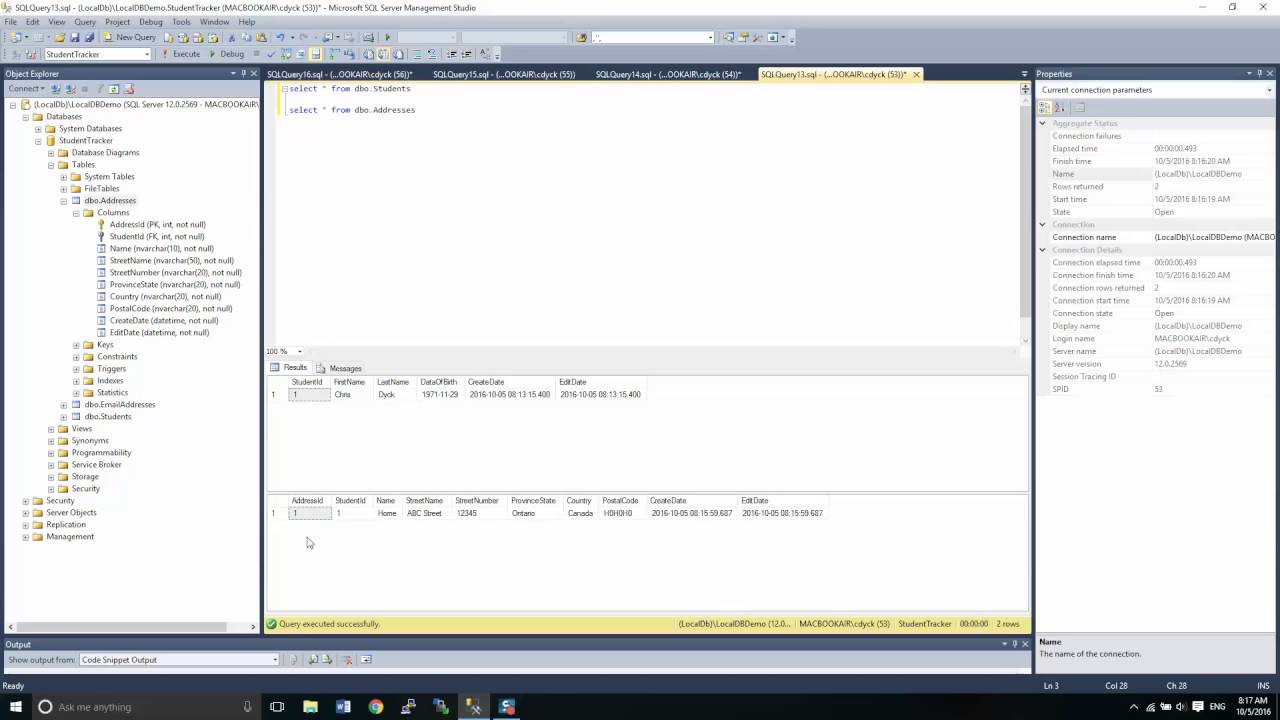Open the Results tab

pyautogui.click(x=289, y=368)
